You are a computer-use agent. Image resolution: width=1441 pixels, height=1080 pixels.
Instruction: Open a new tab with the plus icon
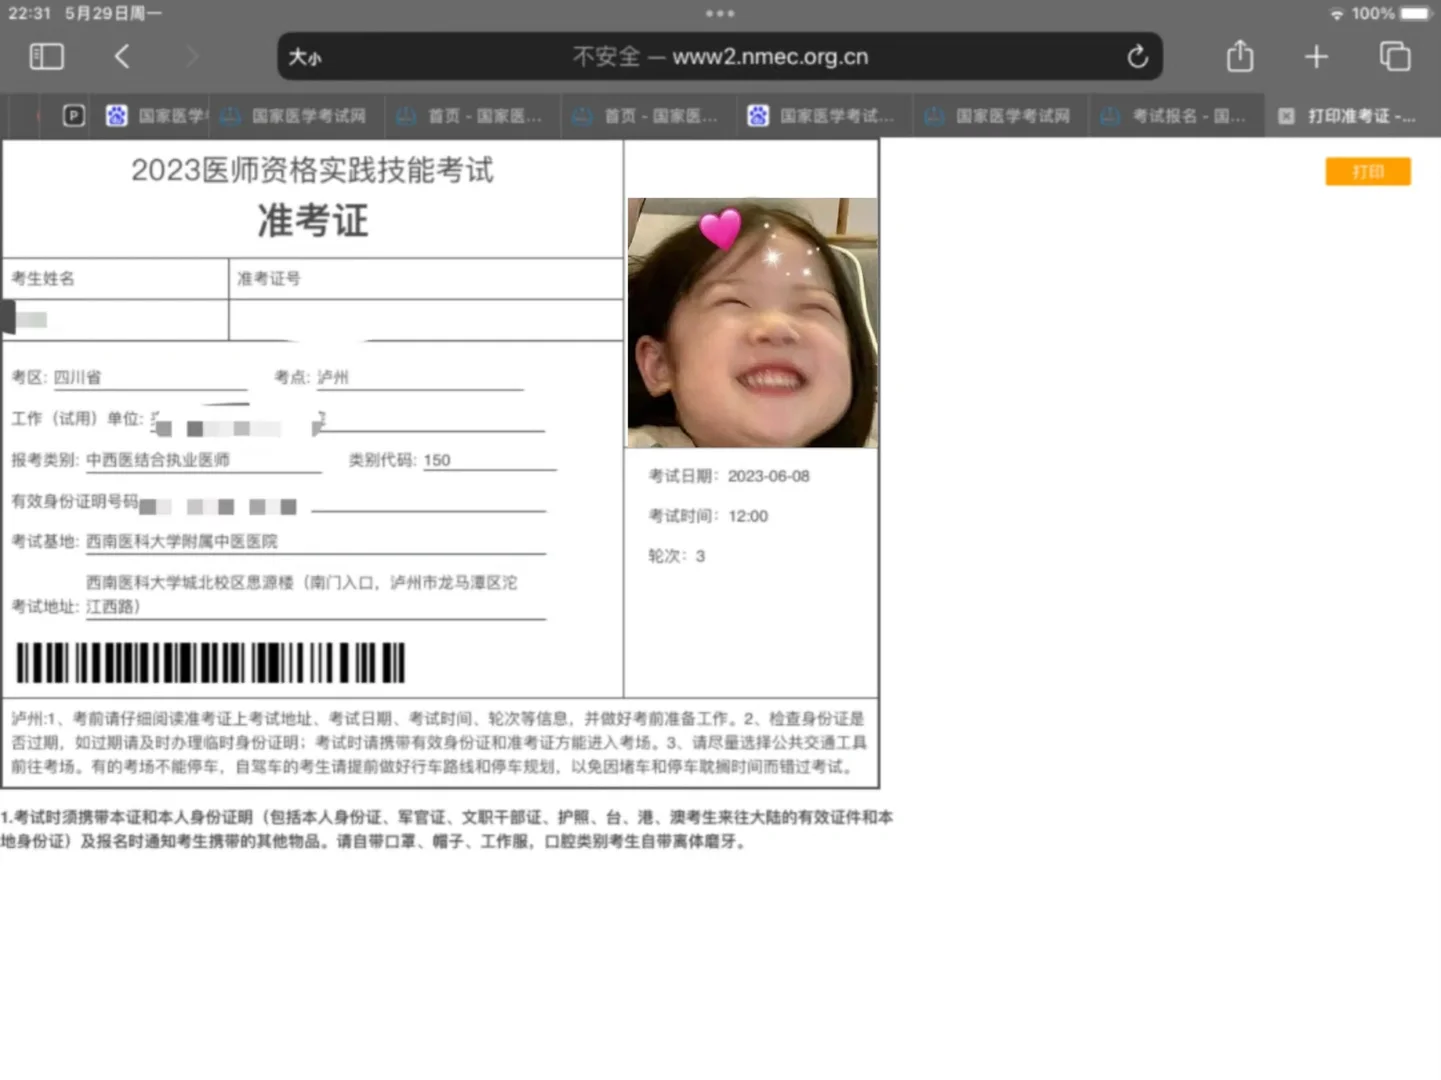(1315, 57)
